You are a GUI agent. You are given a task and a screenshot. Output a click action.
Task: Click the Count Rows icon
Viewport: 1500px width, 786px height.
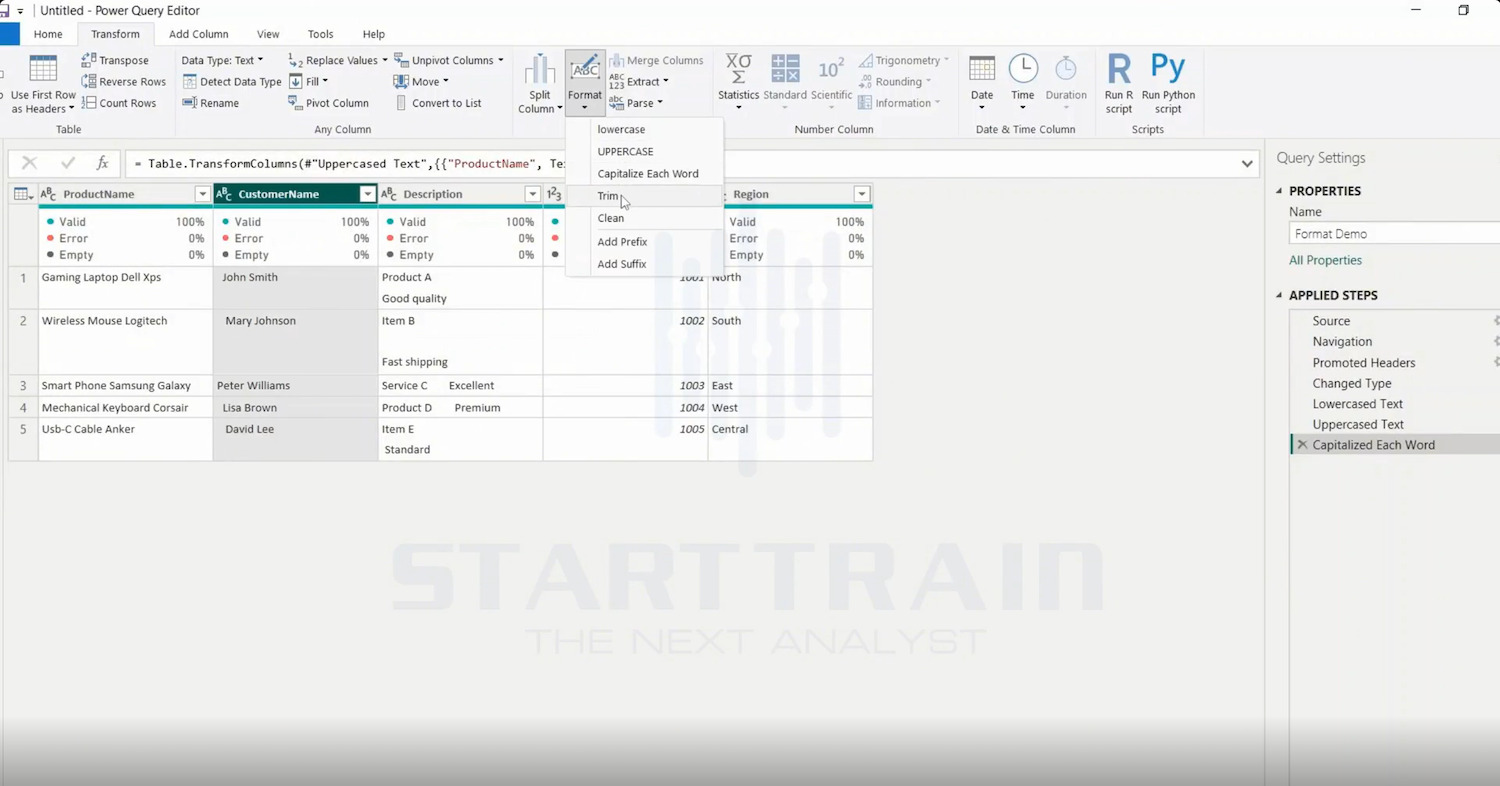pos(89,103)
